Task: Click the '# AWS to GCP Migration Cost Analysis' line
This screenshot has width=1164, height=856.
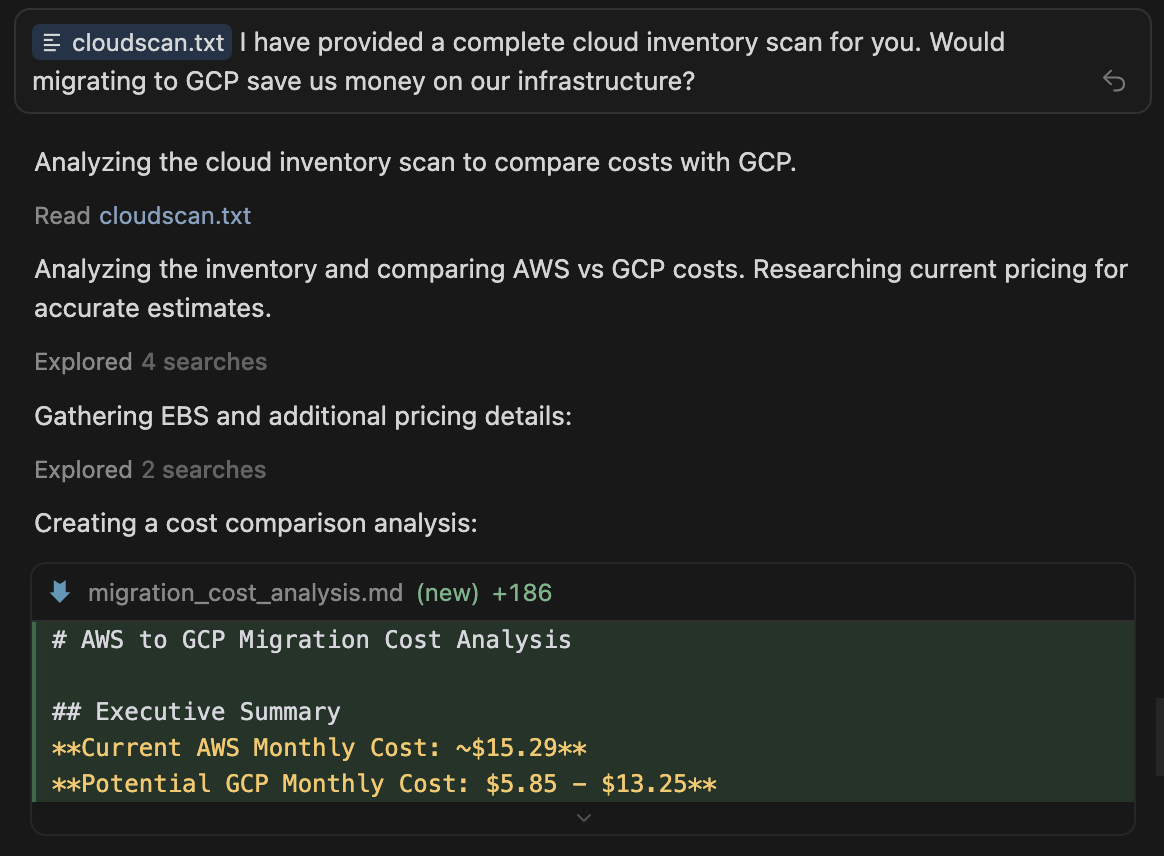Action: click(x=312, y=639)
